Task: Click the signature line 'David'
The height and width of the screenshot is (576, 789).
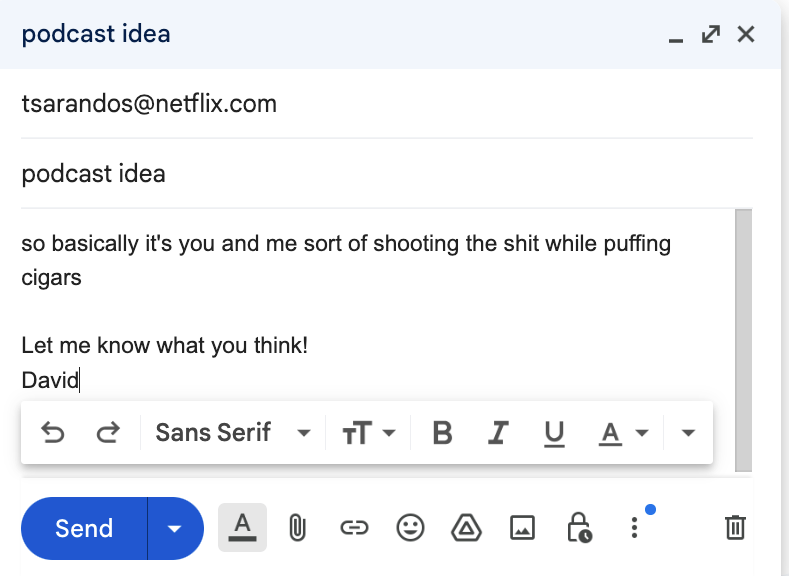Action: (50, 380)
